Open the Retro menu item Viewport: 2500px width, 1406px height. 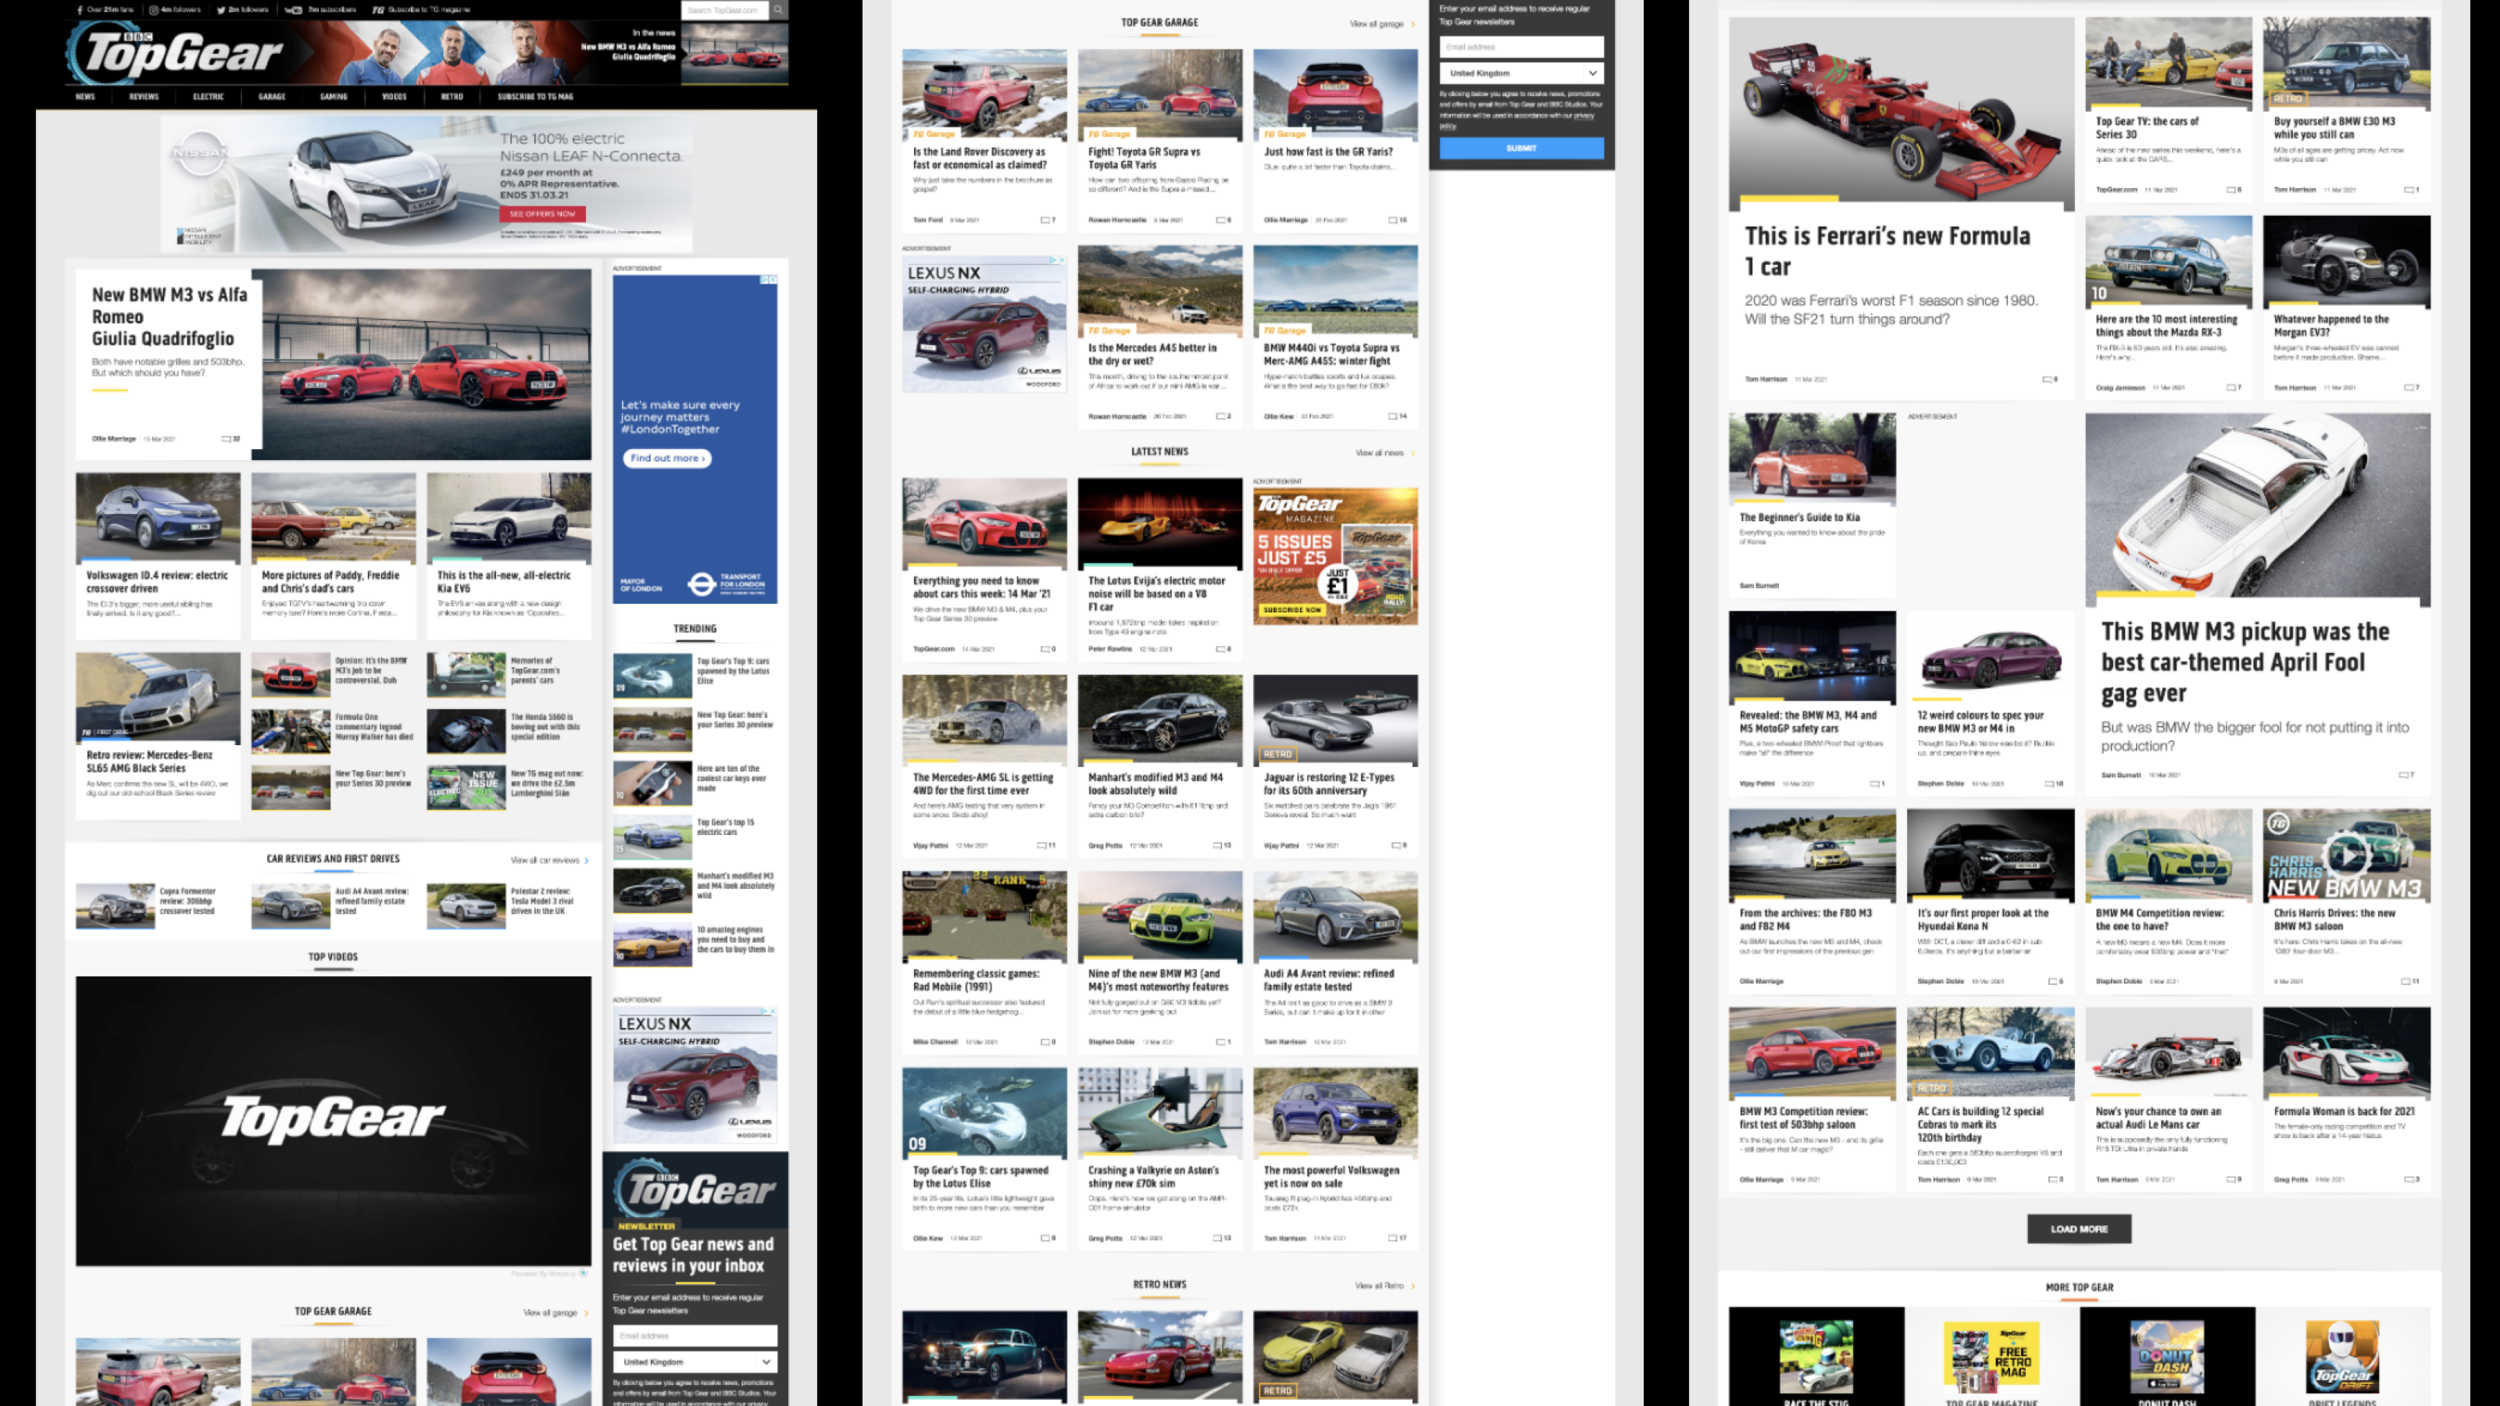coord(452,97)
